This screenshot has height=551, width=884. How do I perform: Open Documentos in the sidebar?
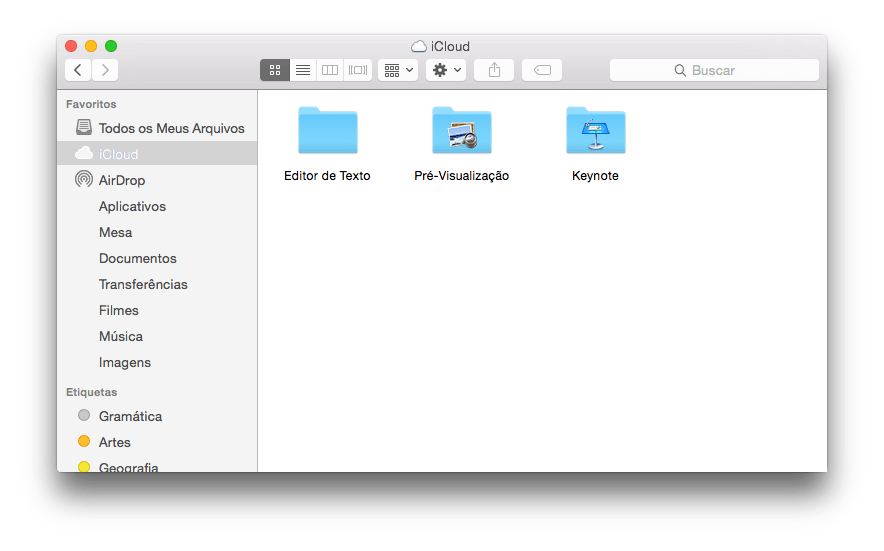157,258
